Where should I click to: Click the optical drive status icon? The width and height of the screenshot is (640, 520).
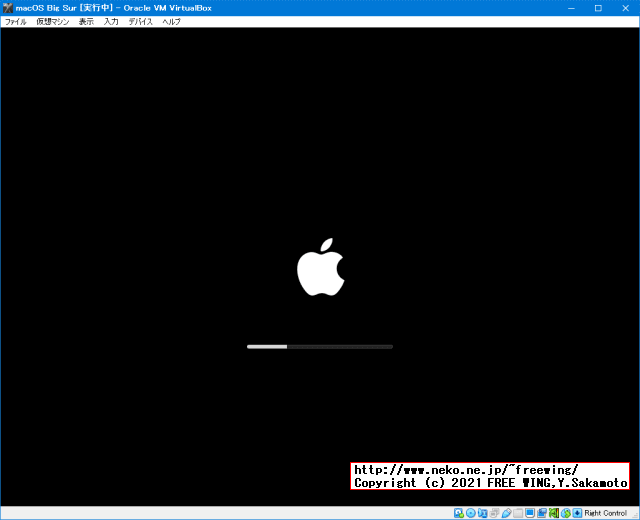pyautogui.click(x=471, y=513)
